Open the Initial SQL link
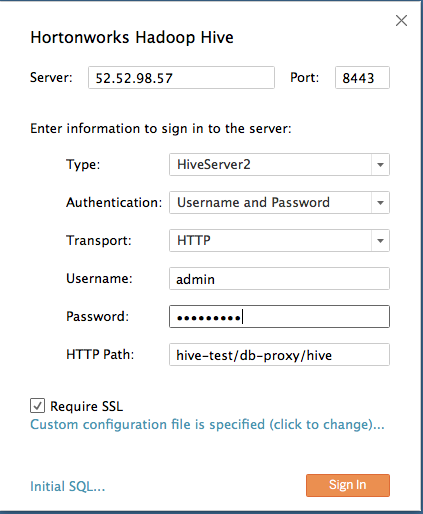The height and width of the screenshot is (514, 423). point(68,486)
